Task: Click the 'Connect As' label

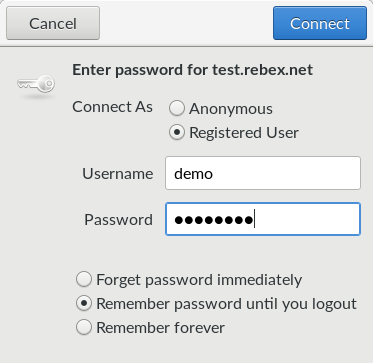Action: [112, 107]
